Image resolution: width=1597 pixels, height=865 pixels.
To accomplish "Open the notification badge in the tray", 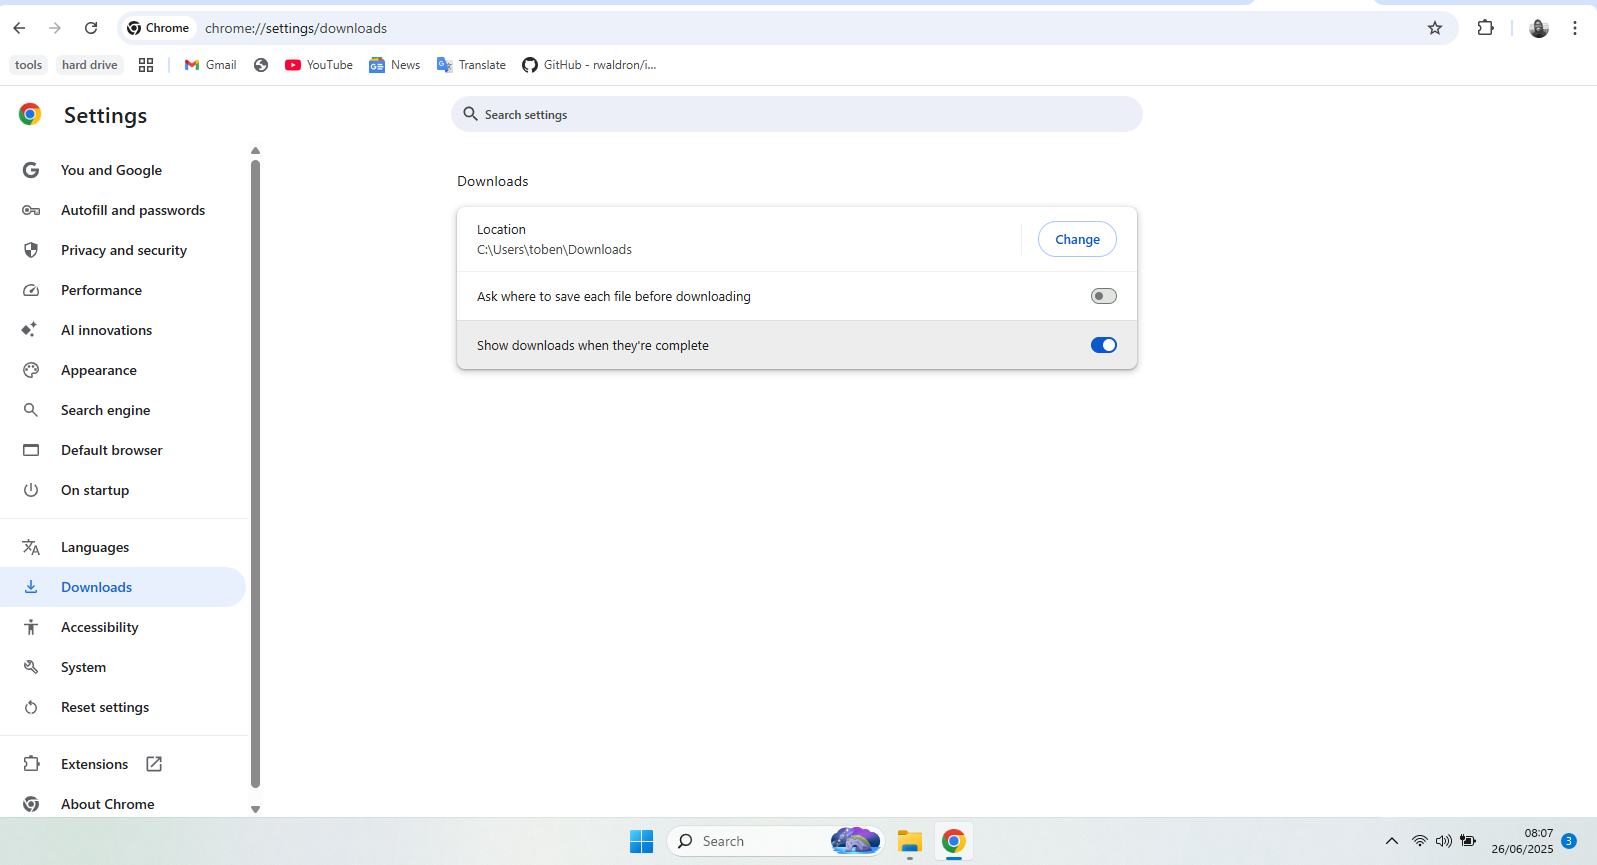I will click(x=1569, y=841).
